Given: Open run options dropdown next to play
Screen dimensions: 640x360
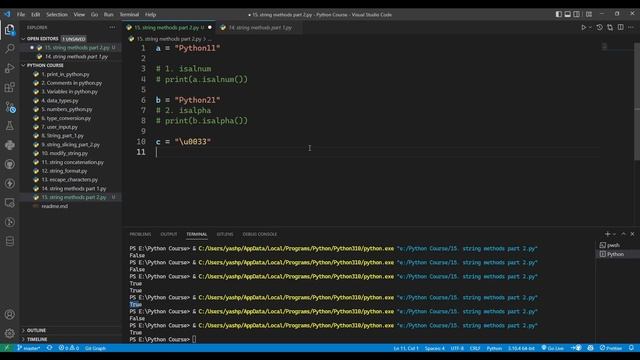Looking at the screenshot, I should (x=590, y=27).
